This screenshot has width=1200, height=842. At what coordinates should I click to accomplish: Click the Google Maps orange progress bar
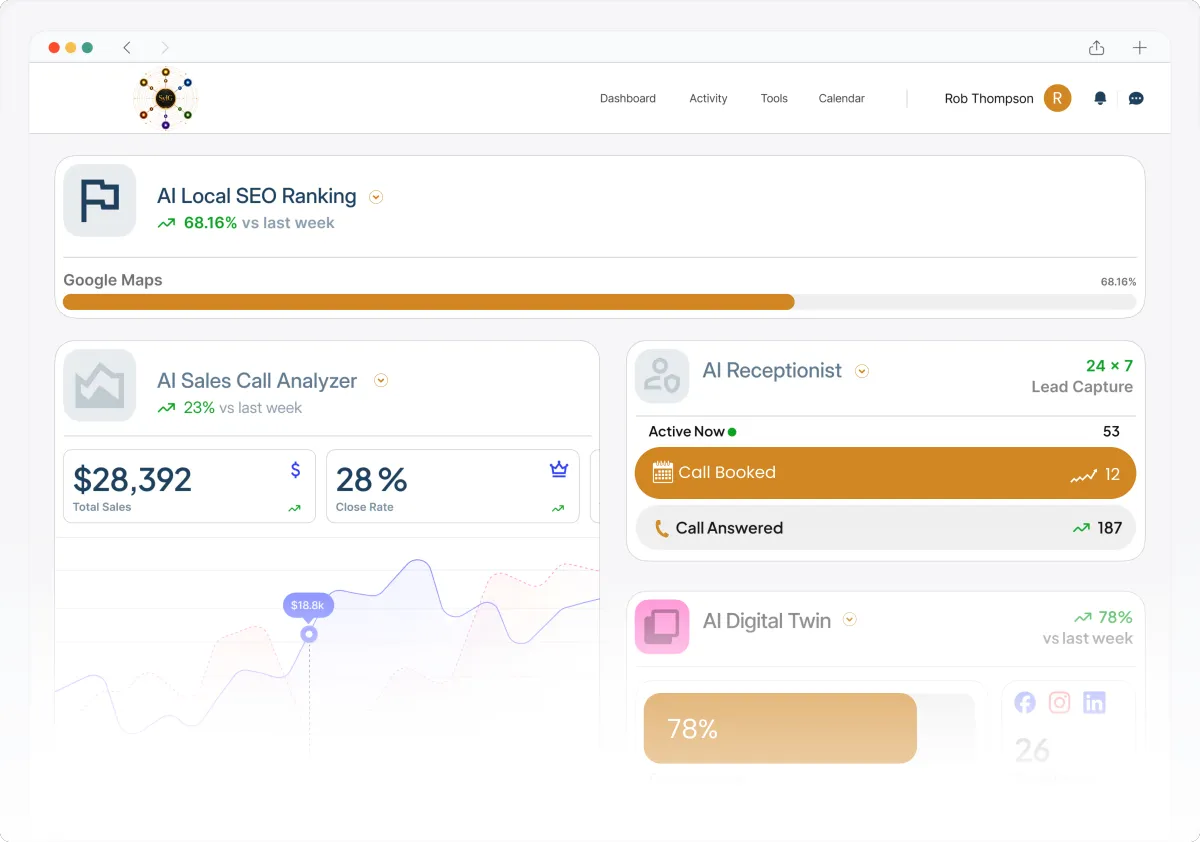click(429, 302)
